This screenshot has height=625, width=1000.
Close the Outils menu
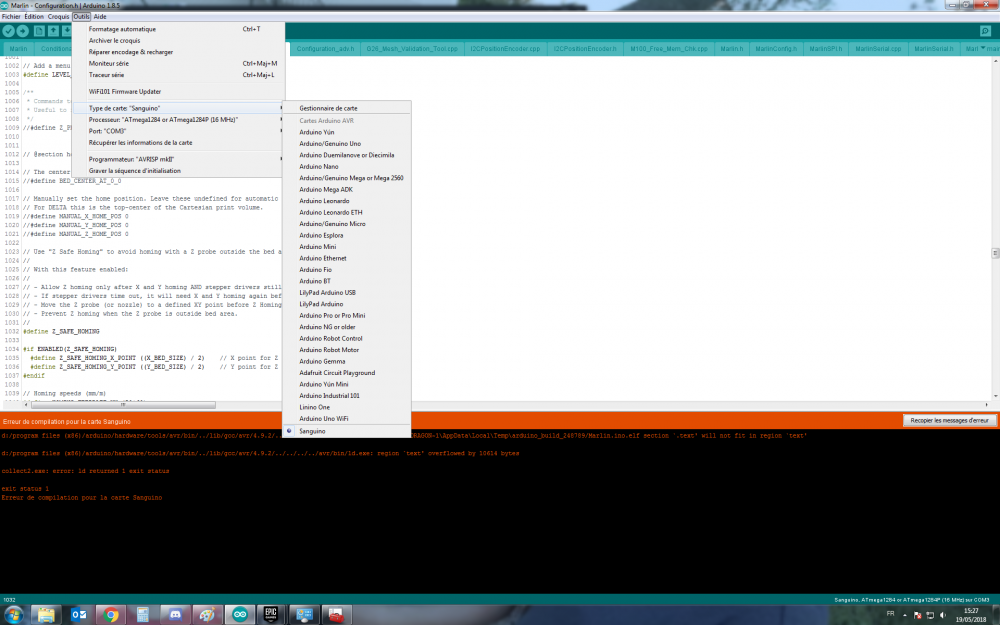(x=82, y=17)
